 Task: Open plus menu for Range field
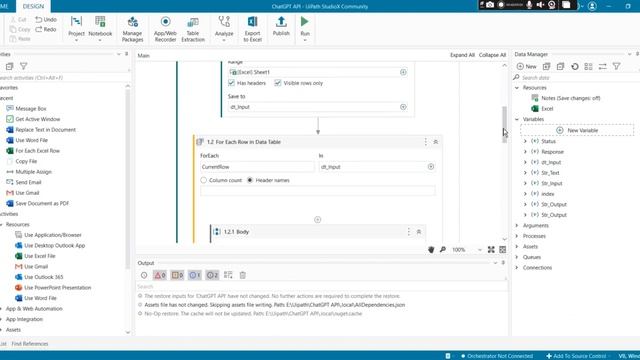click(403, 72)
